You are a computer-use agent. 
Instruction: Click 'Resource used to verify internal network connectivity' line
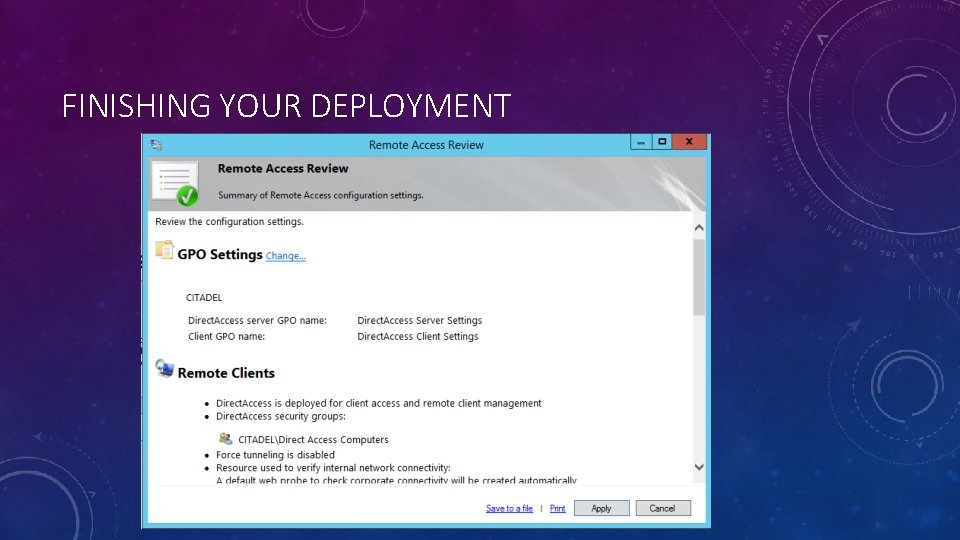pyautogui.click(x=333, y=468)
